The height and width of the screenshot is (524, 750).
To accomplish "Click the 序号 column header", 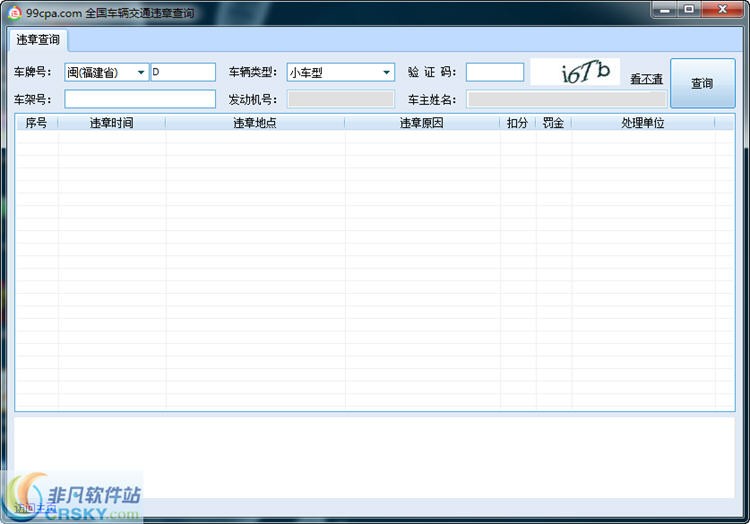I will [x=36, y=123].
